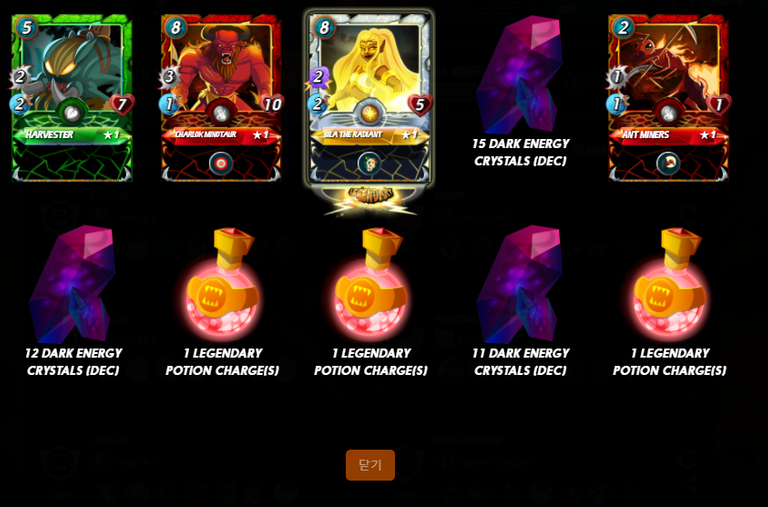Click the Harvester card

[x=72, y=98]
